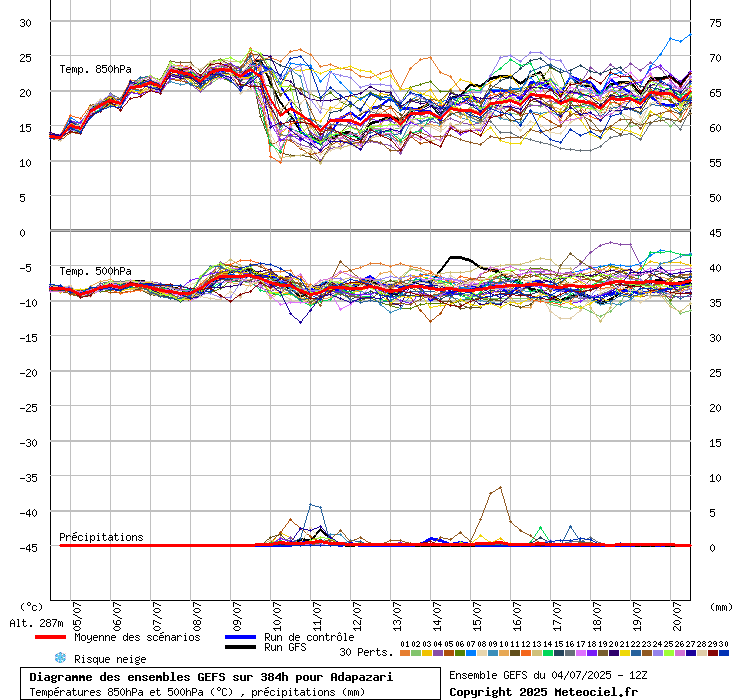Click the Run de contrôle legend text
Screen dimensions: 740x700
coord(309,637)
